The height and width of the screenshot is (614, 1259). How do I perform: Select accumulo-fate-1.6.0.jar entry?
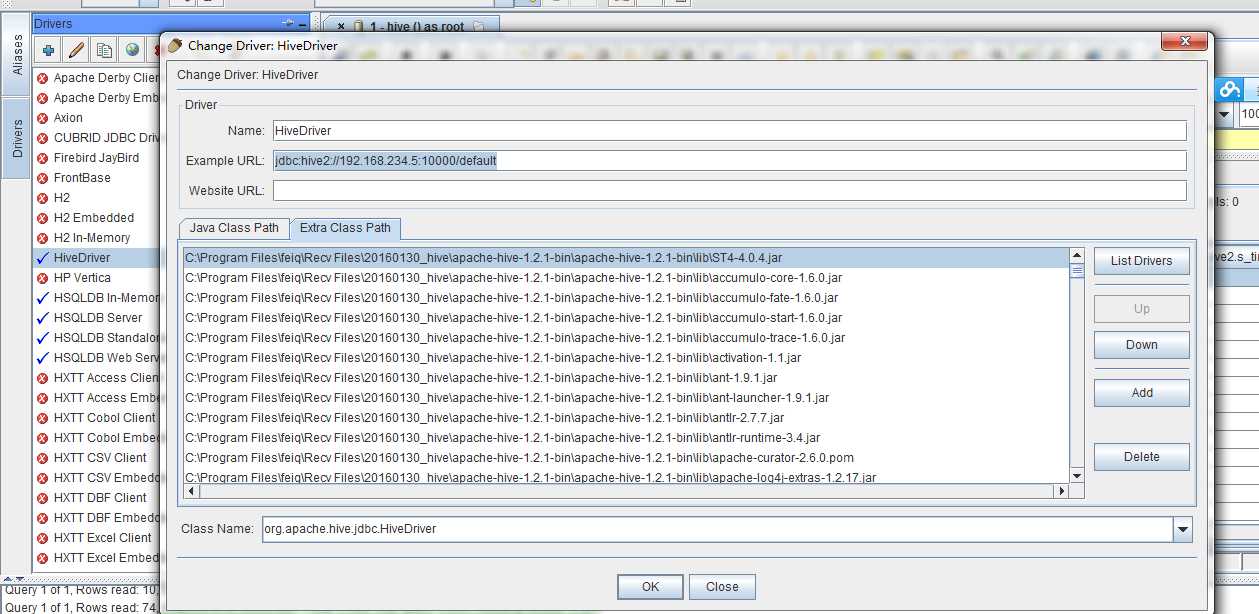(626, 298)
